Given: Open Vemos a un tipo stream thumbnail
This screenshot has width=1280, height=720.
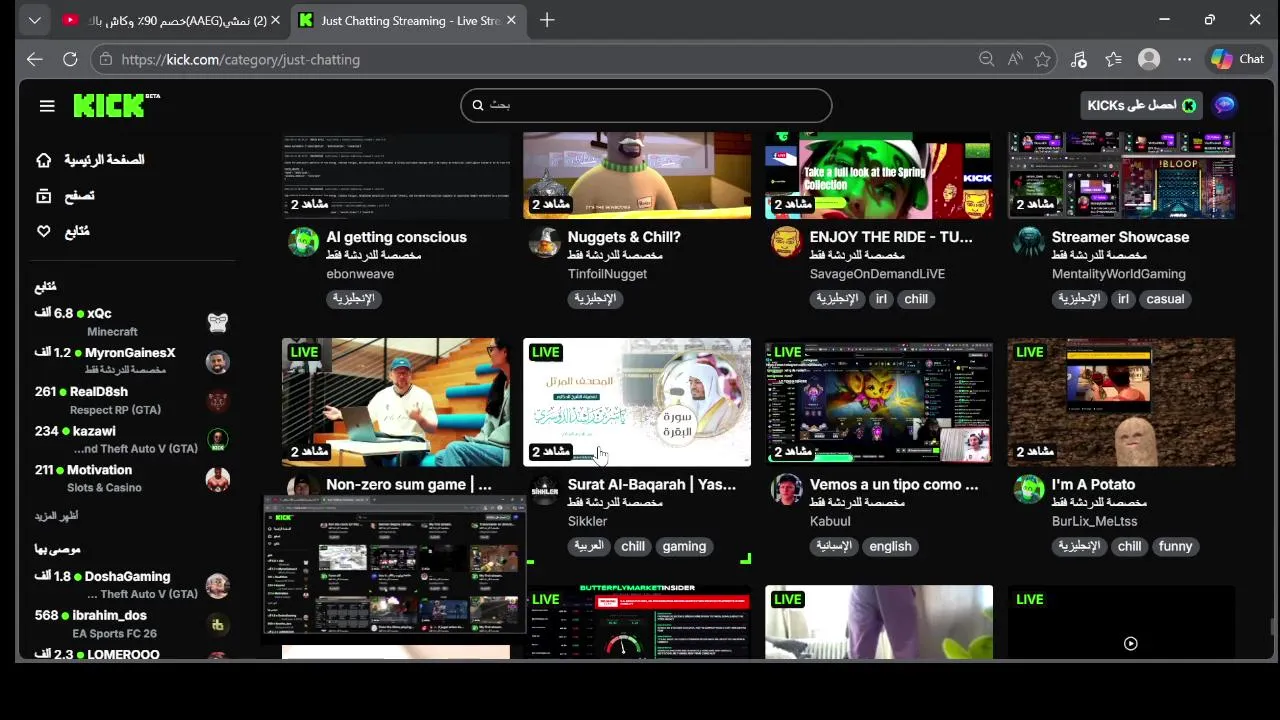Looking at the screenshot, I should (x=879, y=402).
